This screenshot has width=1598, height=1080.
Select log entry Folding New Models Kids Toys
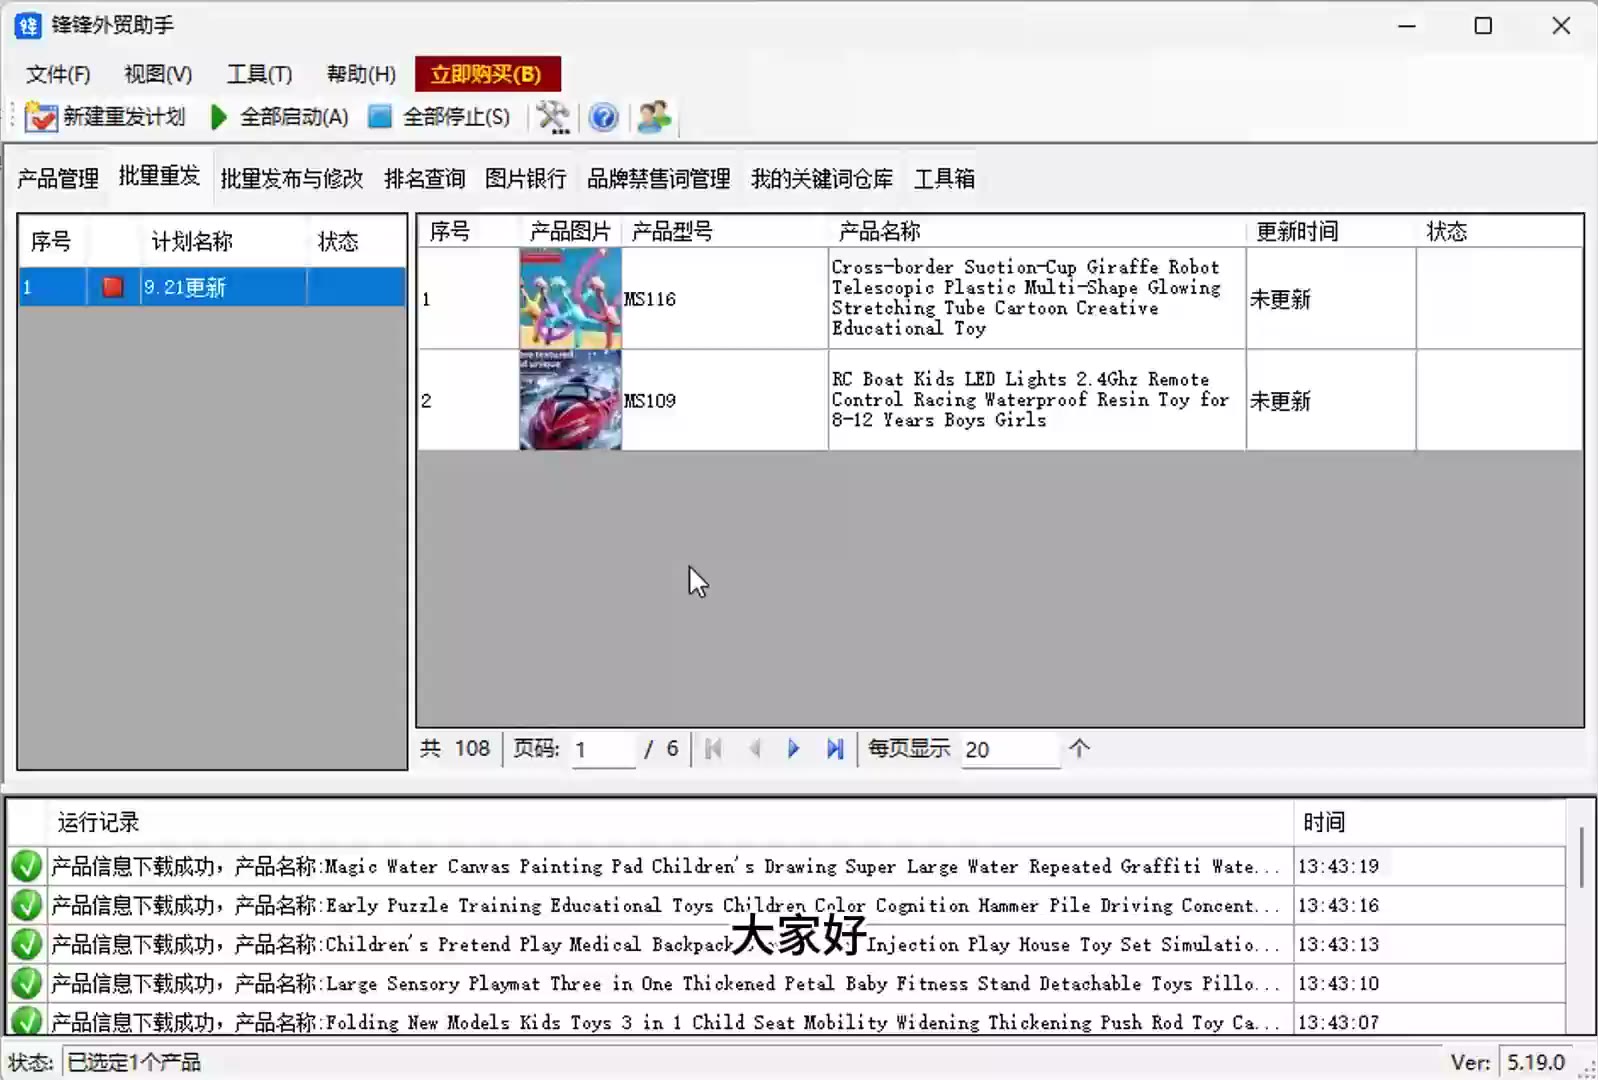pyautogui.click(x=668, y=1021)
